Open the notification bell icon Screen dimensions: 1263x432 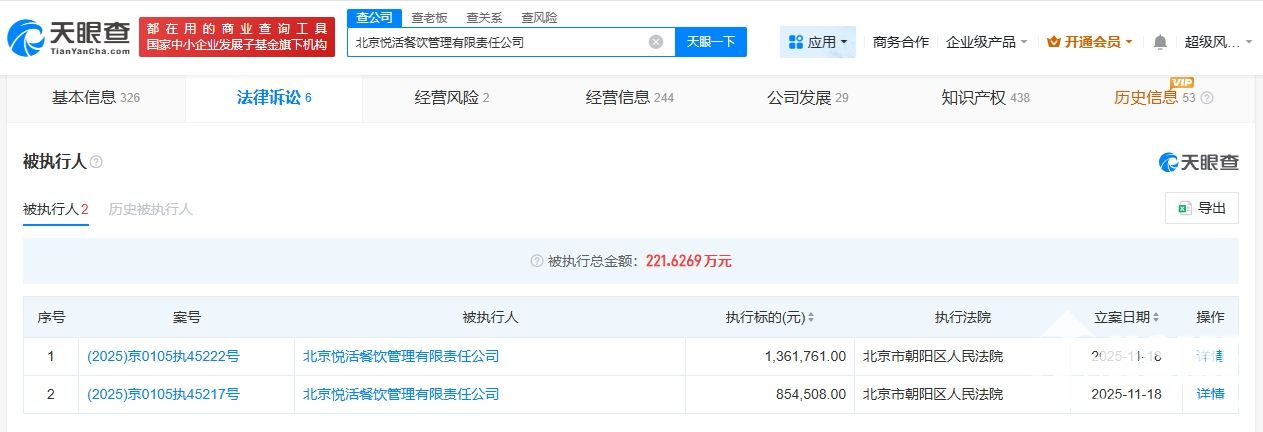[x=1160, y=42]
